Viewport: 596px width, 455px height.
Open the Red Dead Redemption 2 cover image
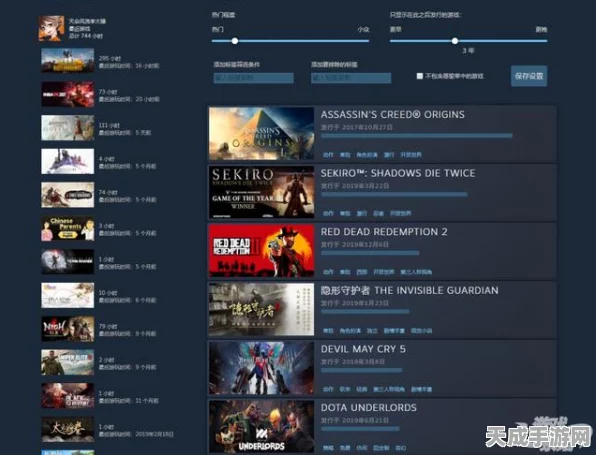[262, 250]
